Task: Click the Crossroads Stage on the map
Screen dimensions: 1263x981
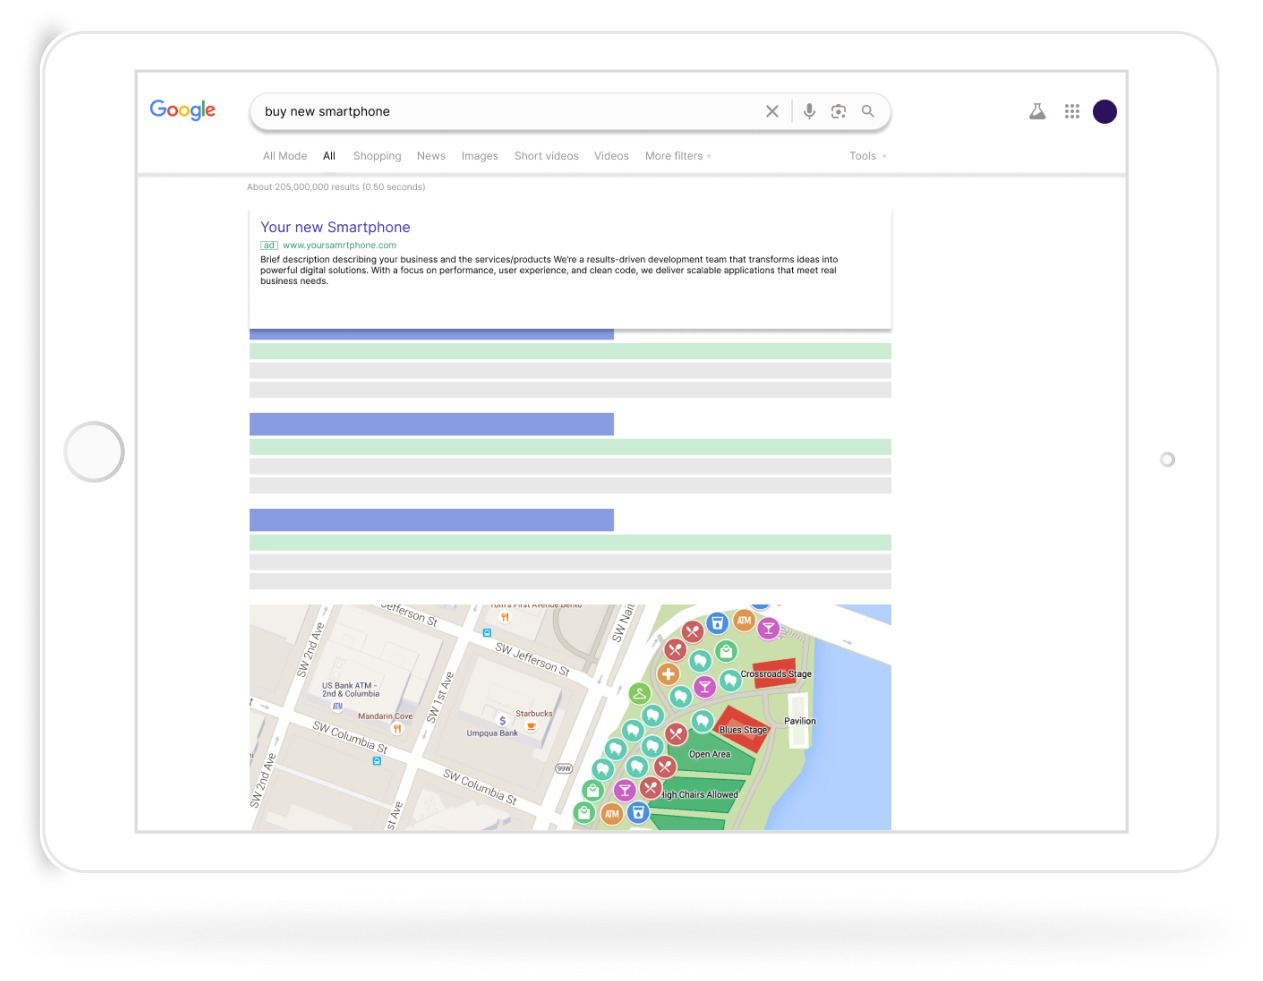Action: [x=775, y=673]
